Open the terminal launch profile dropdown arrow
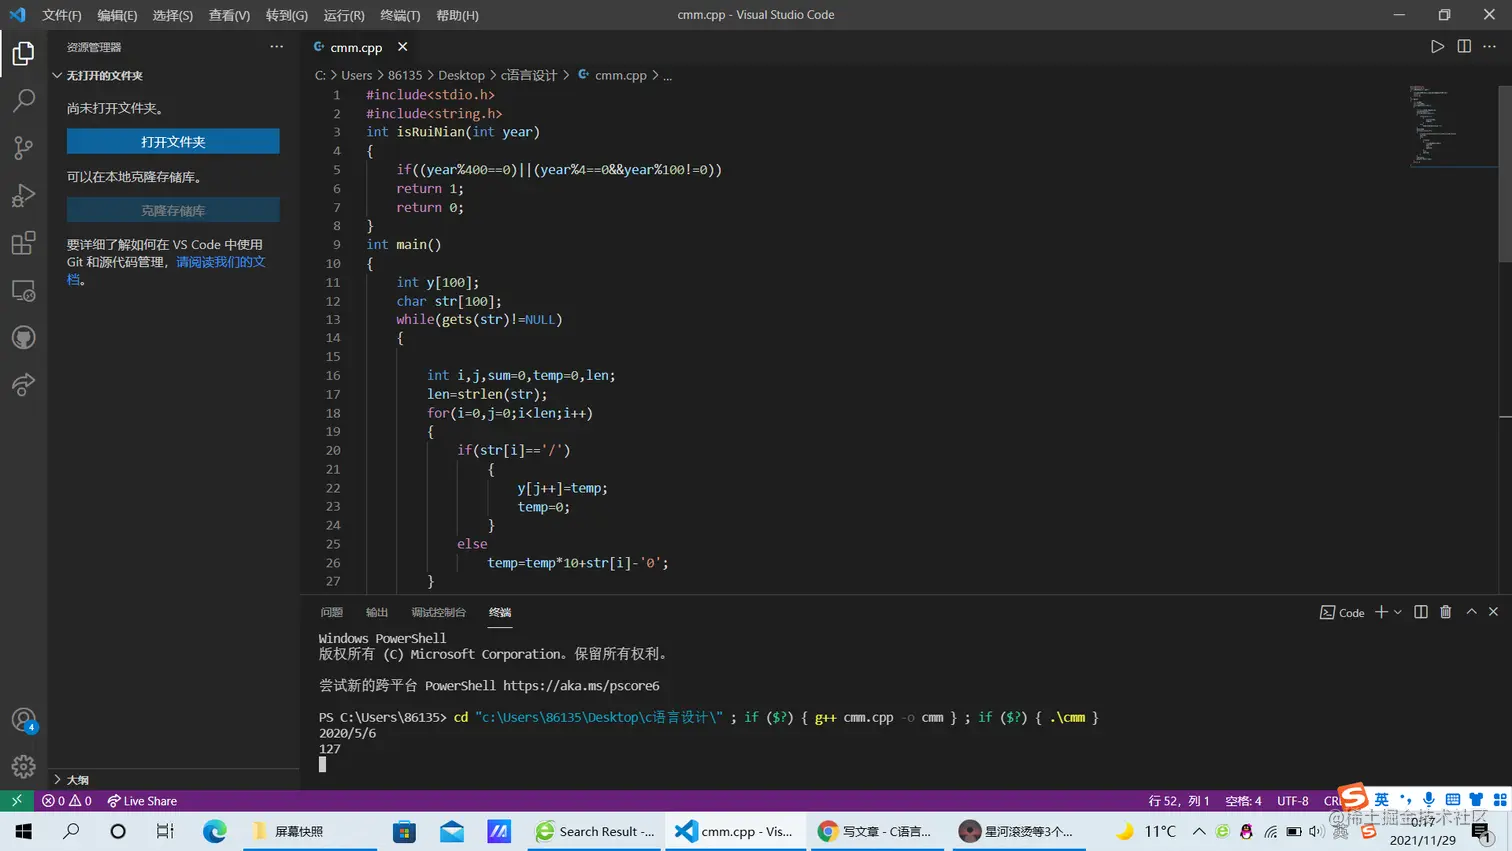 coord(1398,612)
